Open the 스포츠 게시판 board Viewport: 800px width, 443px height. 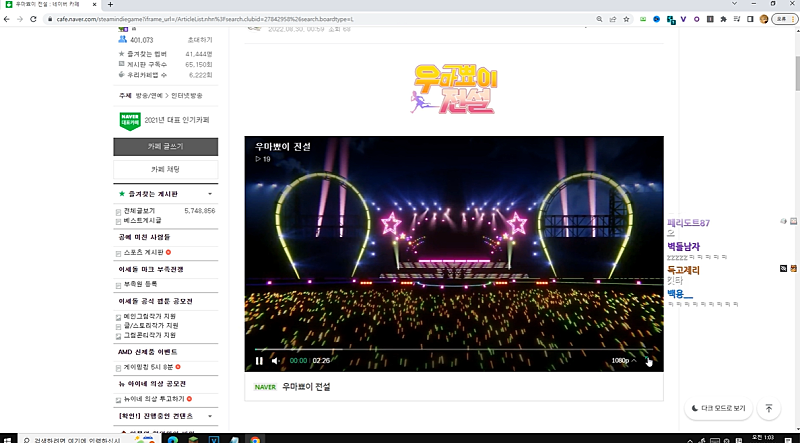pyautogui.click(x=143, y=252)
